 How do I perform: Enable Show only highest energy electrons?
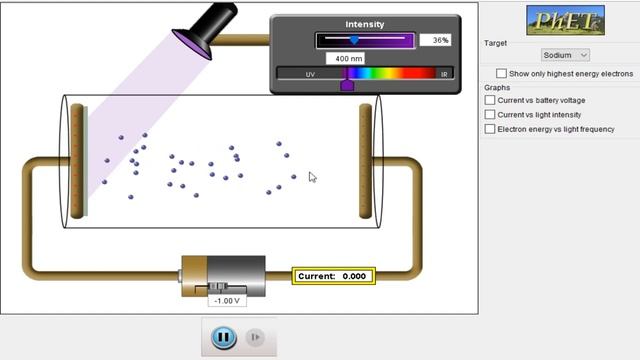pyautogui.click(x=501, y=73)
